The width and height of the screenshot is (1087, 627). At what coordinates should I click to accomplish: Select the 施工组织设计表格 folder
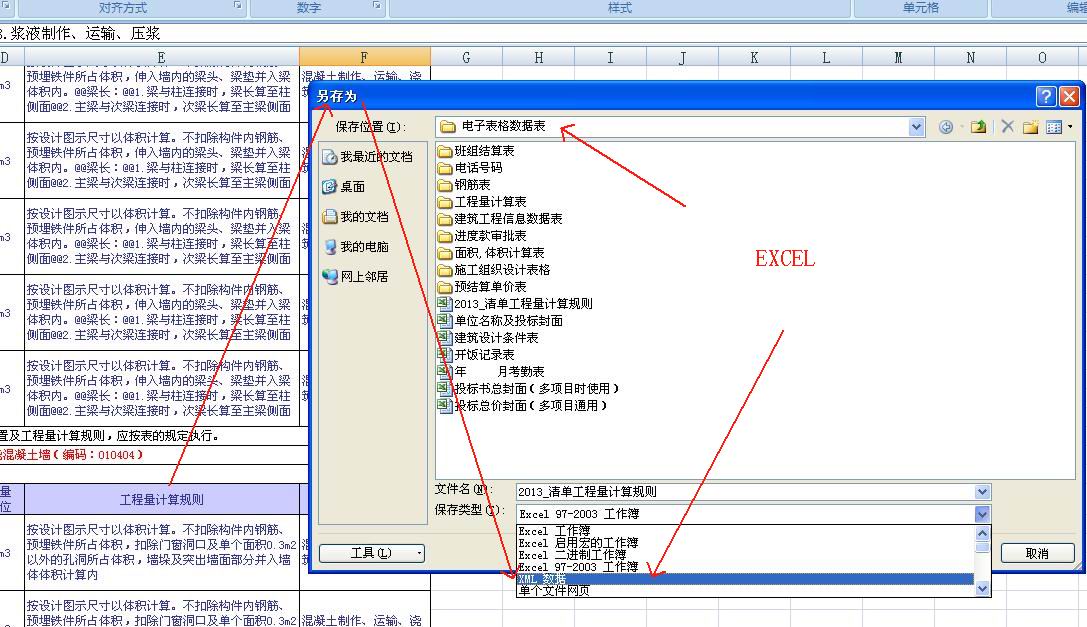(x=494, y=270)
